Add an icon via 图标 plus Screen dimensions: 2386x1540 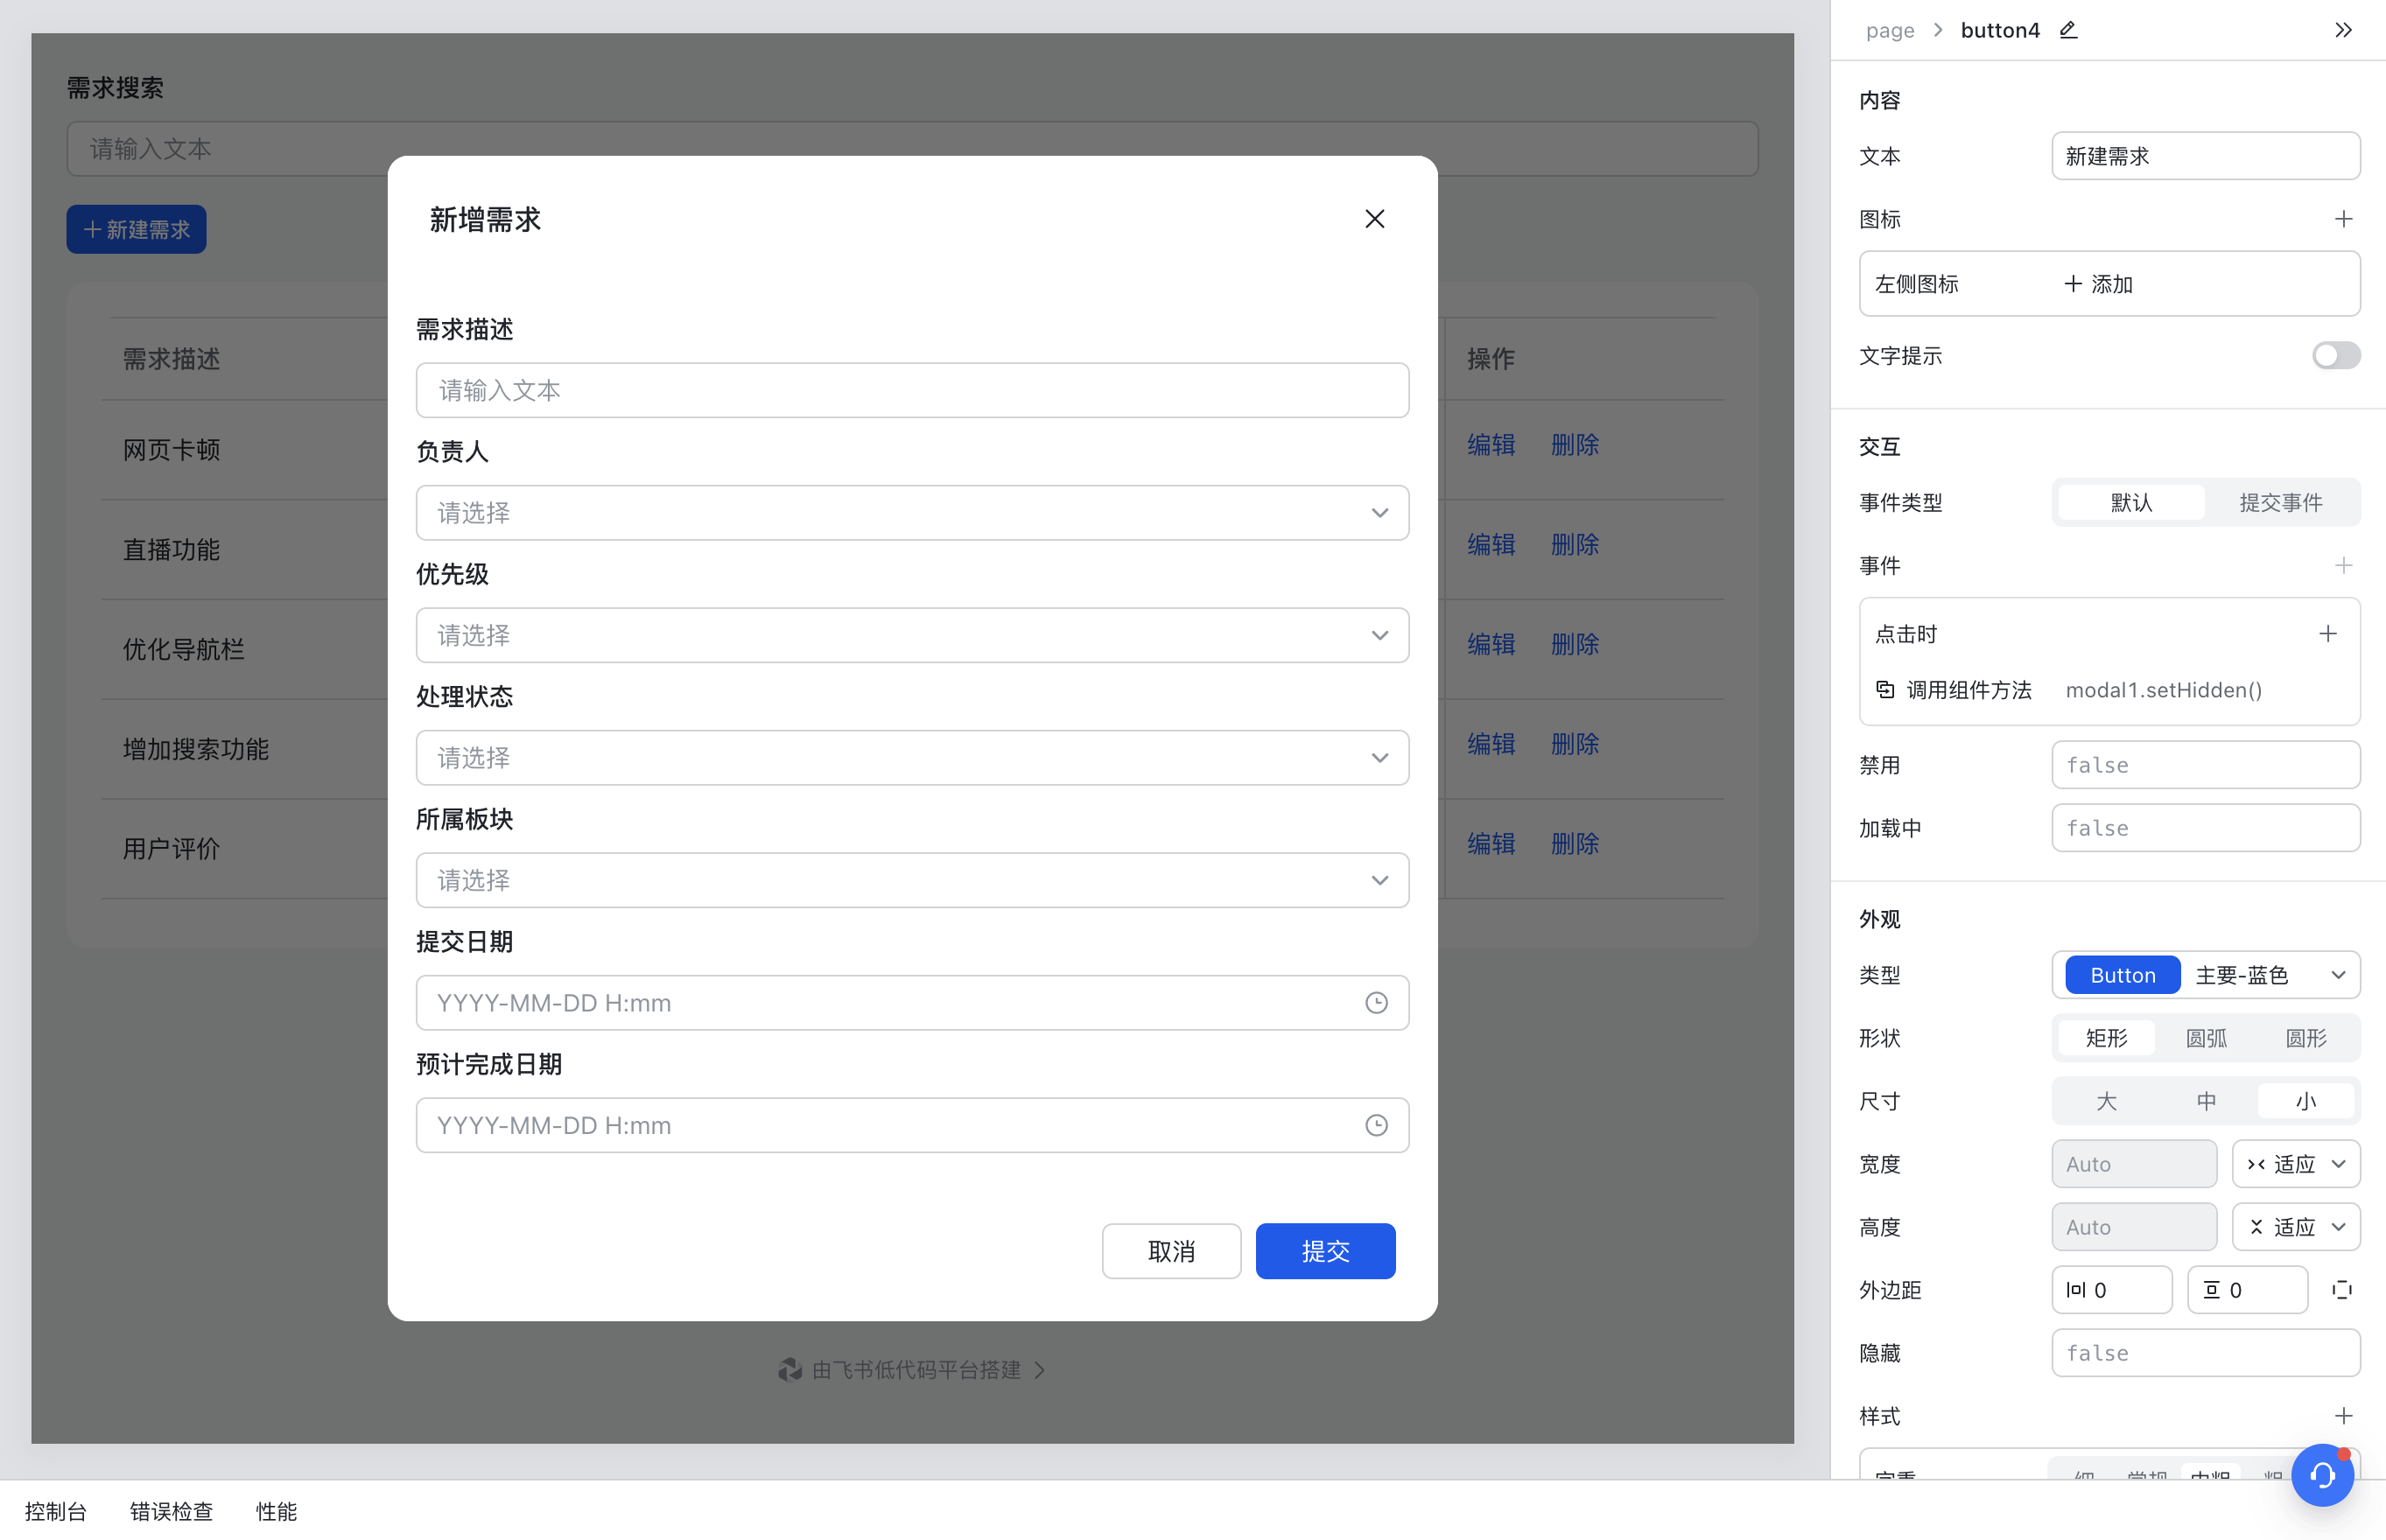coord(2343,219)
